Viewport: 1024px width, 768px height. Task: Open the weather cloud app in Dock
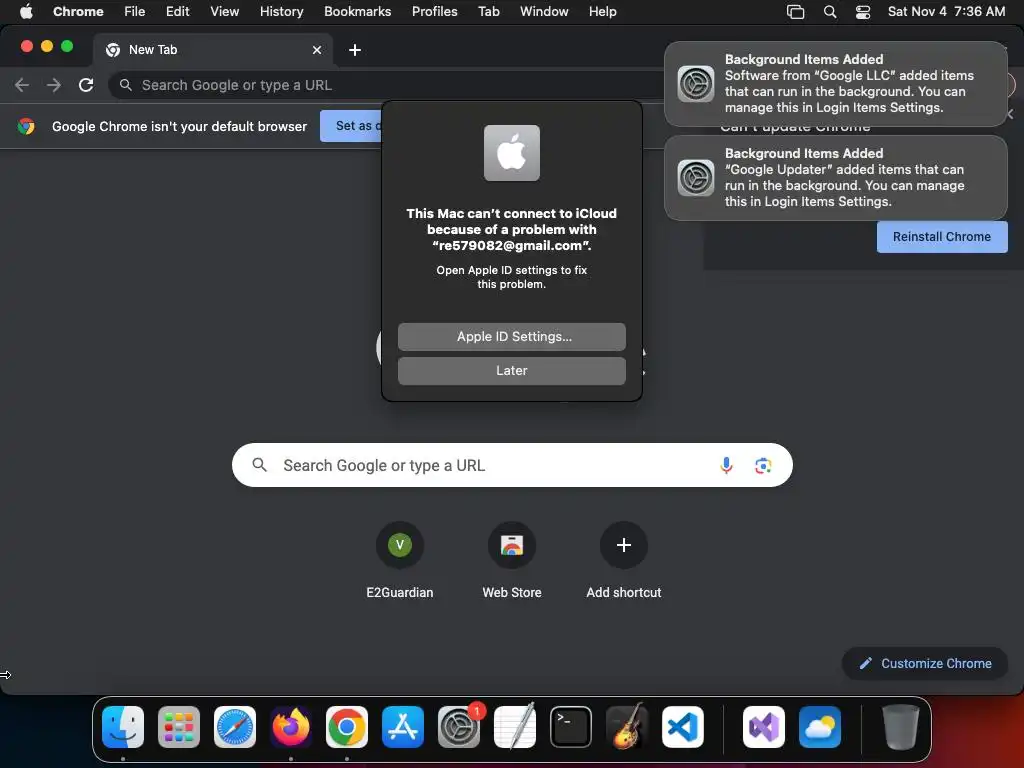coord(820,727)
